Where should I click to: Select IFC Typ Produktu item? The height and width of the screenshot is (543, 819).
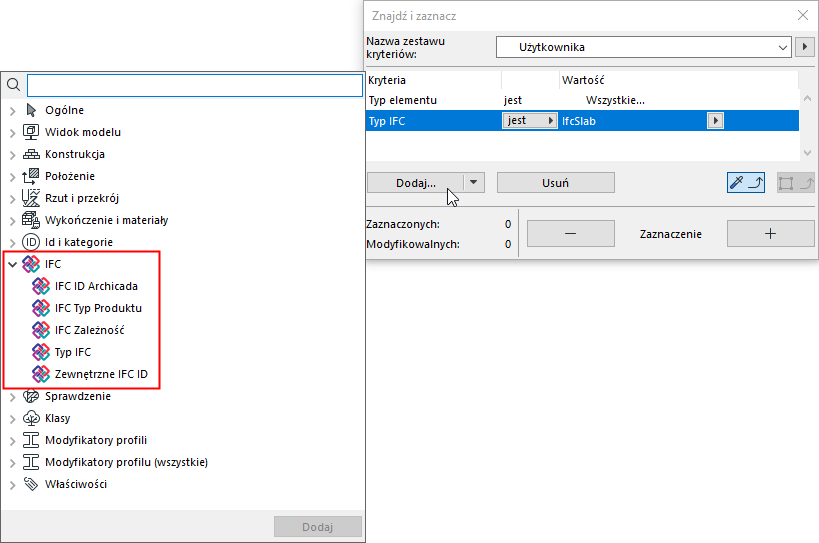pyautogui.click(x=98, y=308)
